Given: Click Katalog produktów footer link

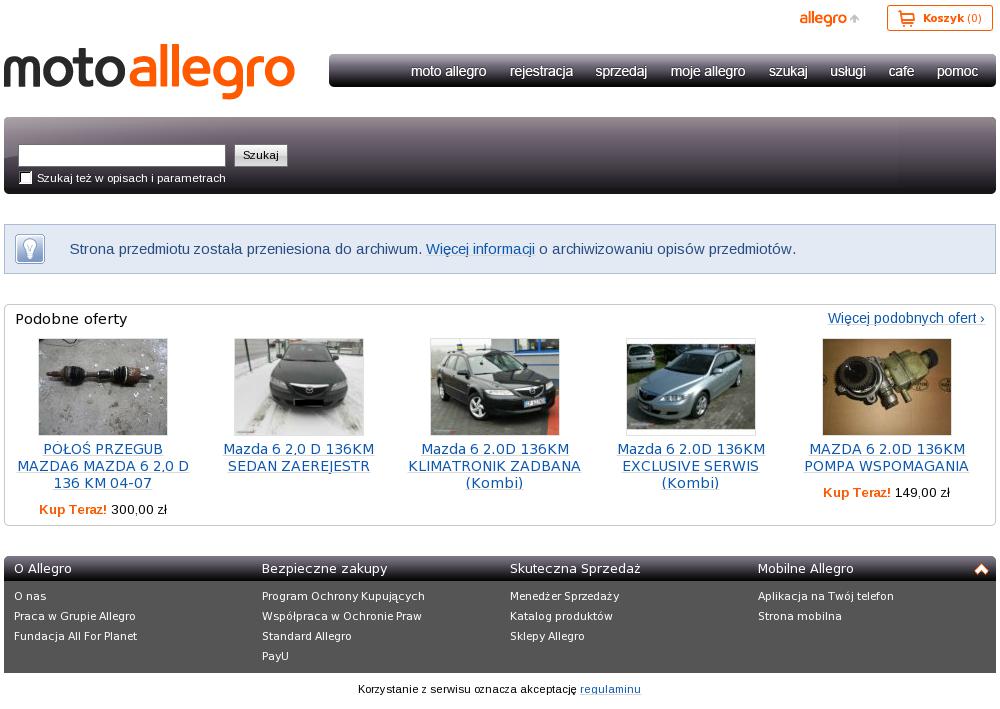Looking at the screenshot, I should click(561, 616).
